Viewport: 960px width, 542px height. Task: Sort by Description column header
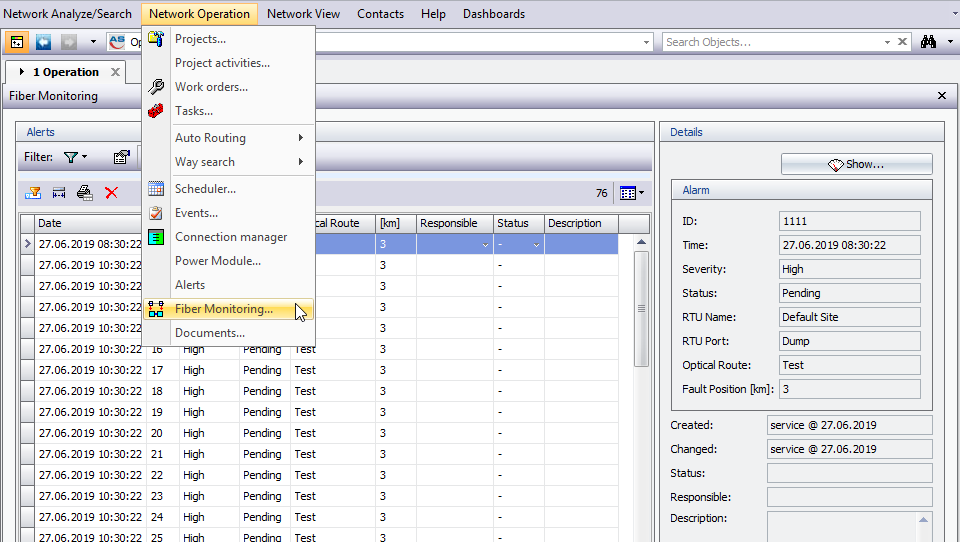pos(581,224)
